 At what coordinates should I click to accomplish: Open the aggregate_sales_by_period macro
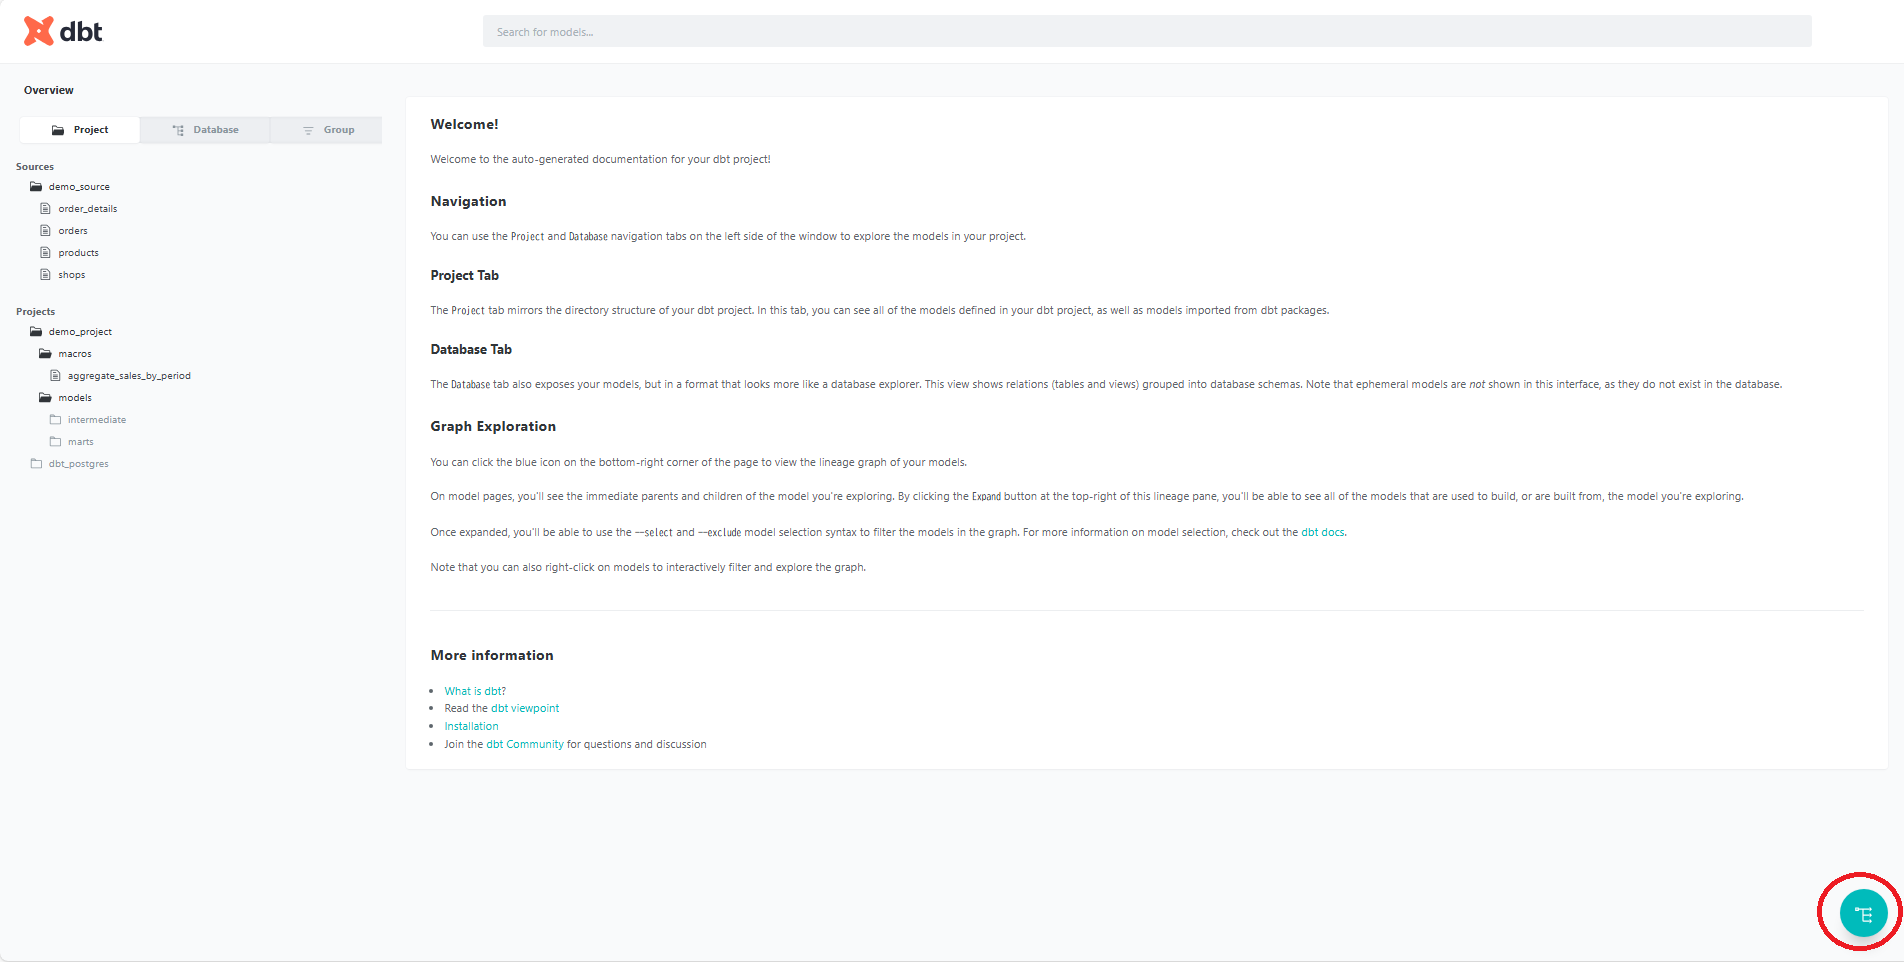coord(129,376)
